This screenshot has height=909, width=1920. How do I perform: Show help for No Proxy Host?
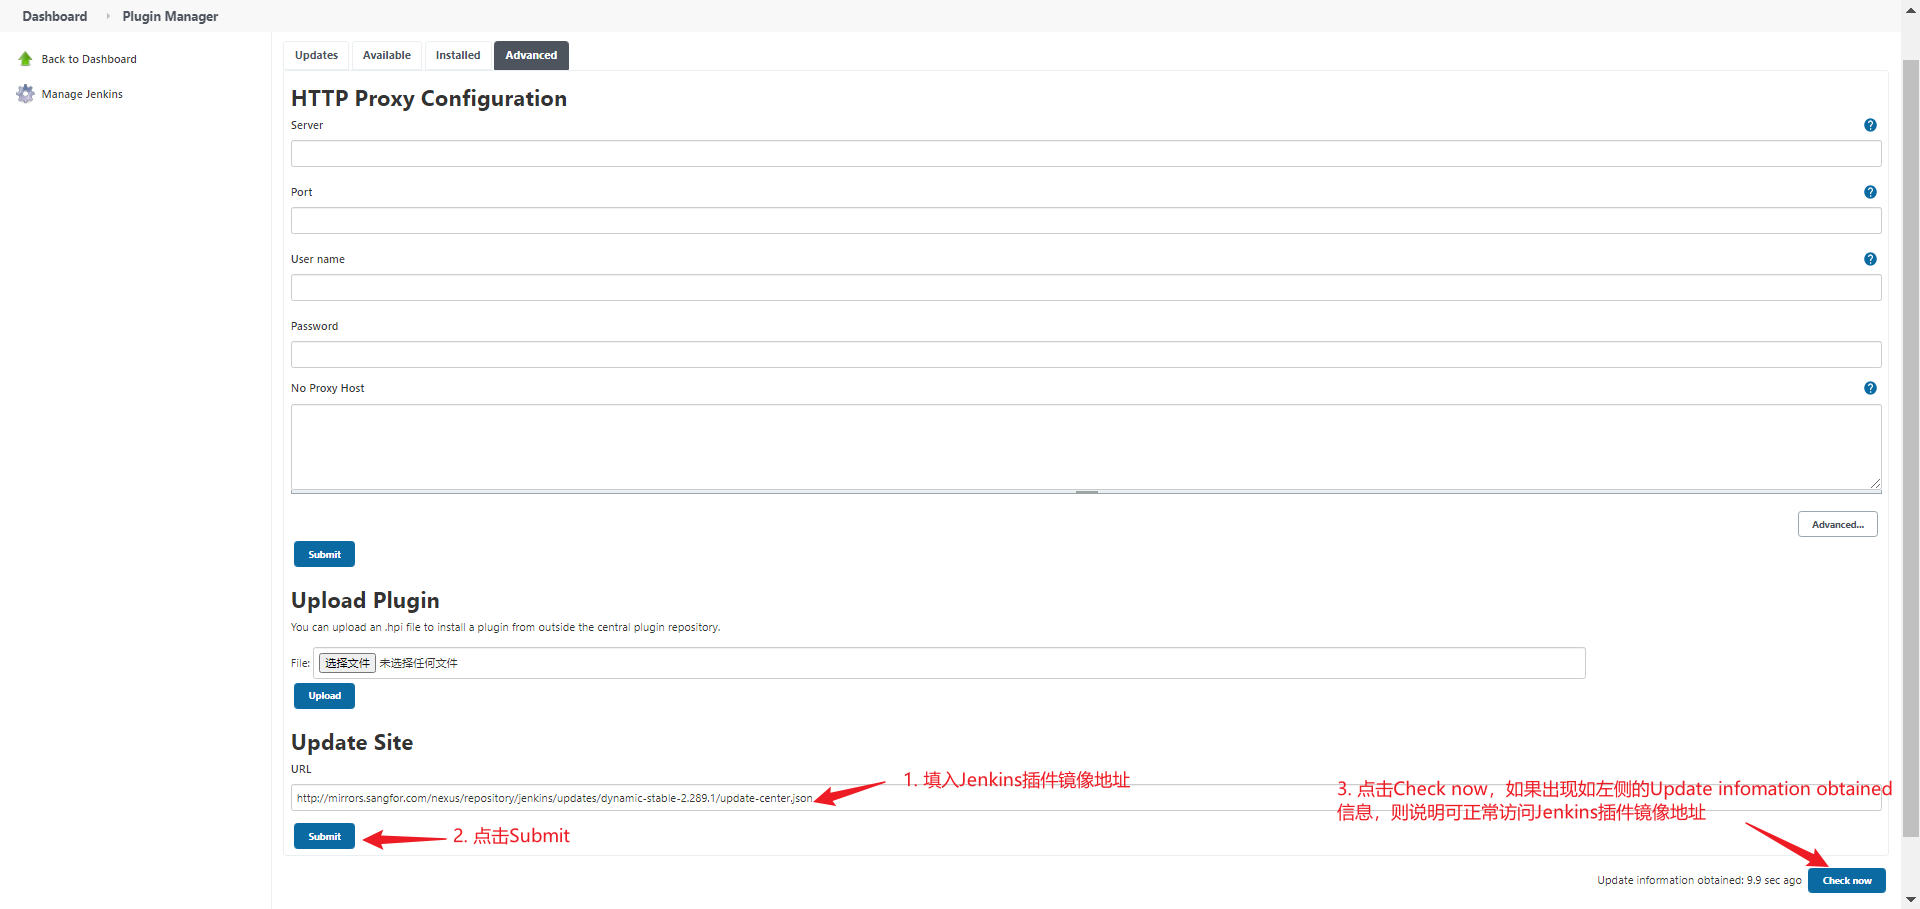click(x=1870, y=388)
